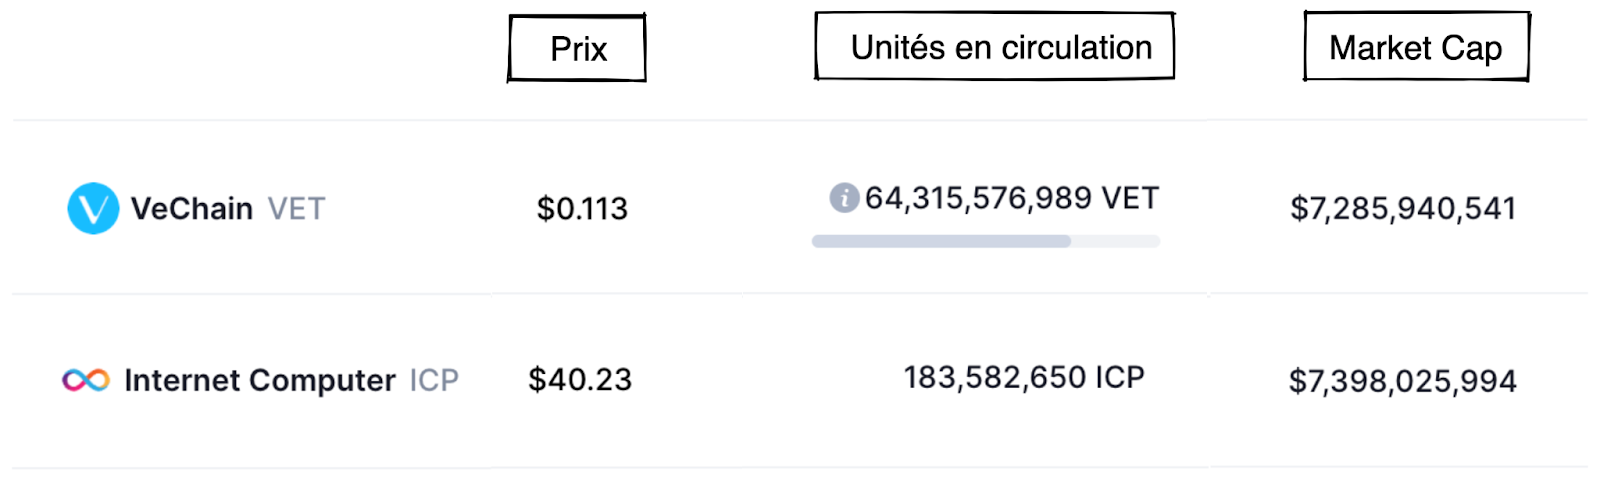Click the VeChain blue logo icon
Screen dimensions: 1600x488
point(93,208)
